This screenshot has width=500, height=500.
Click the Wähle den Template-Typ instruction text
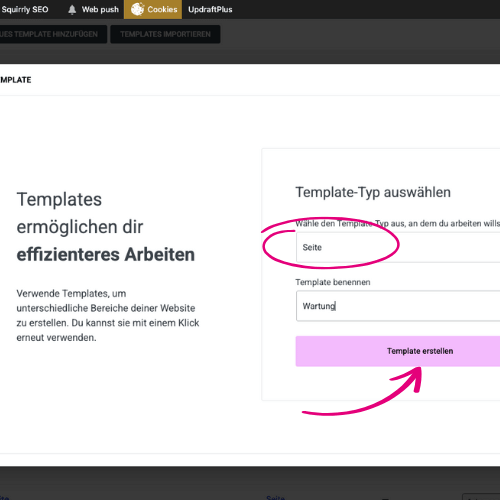[x=398, y=223]
